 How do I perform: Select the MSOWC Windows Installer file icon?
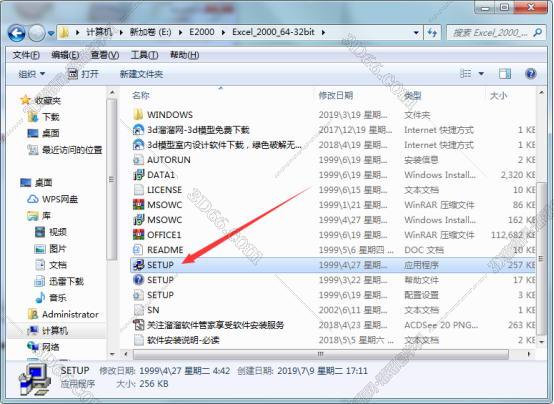point(138,220)
